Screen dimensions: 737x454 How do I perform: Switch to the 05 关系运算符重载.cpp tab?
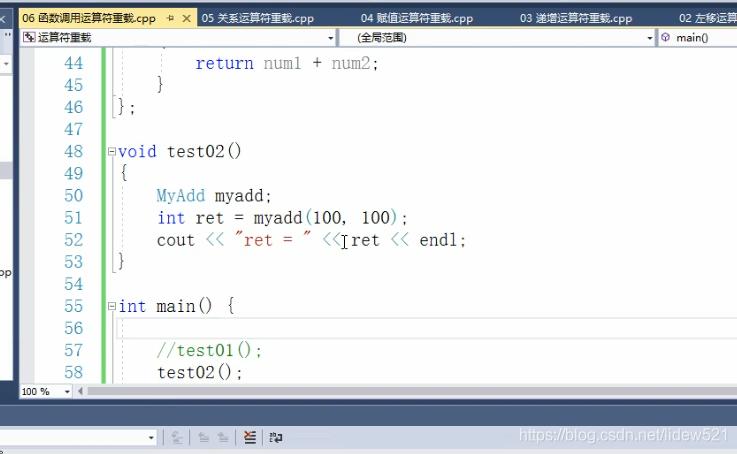[257, 18]
